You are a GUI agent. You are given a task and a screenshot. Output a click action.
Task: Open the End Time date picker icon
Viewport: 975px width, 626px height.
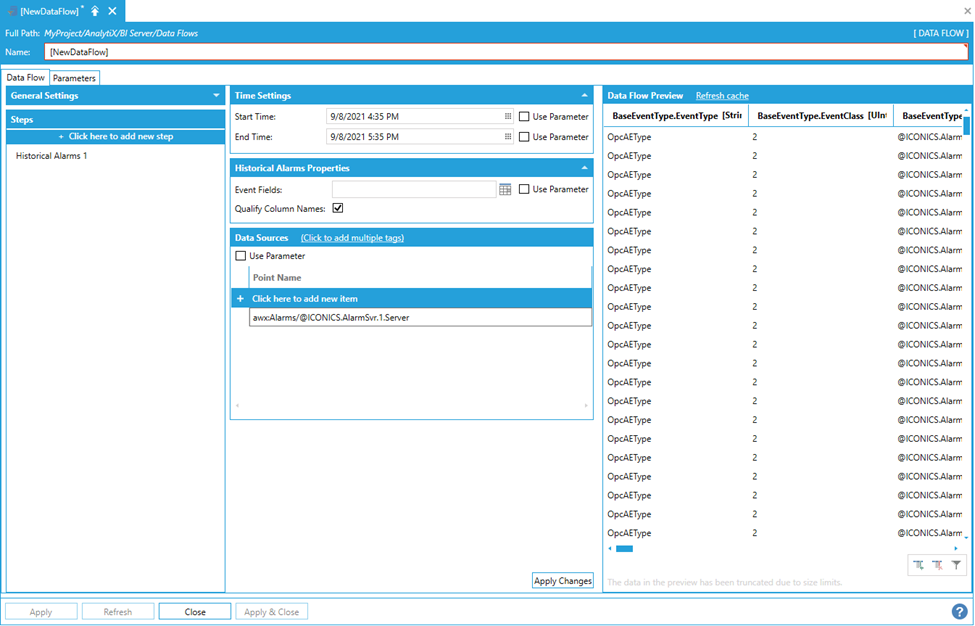click(x=508, y=137)
